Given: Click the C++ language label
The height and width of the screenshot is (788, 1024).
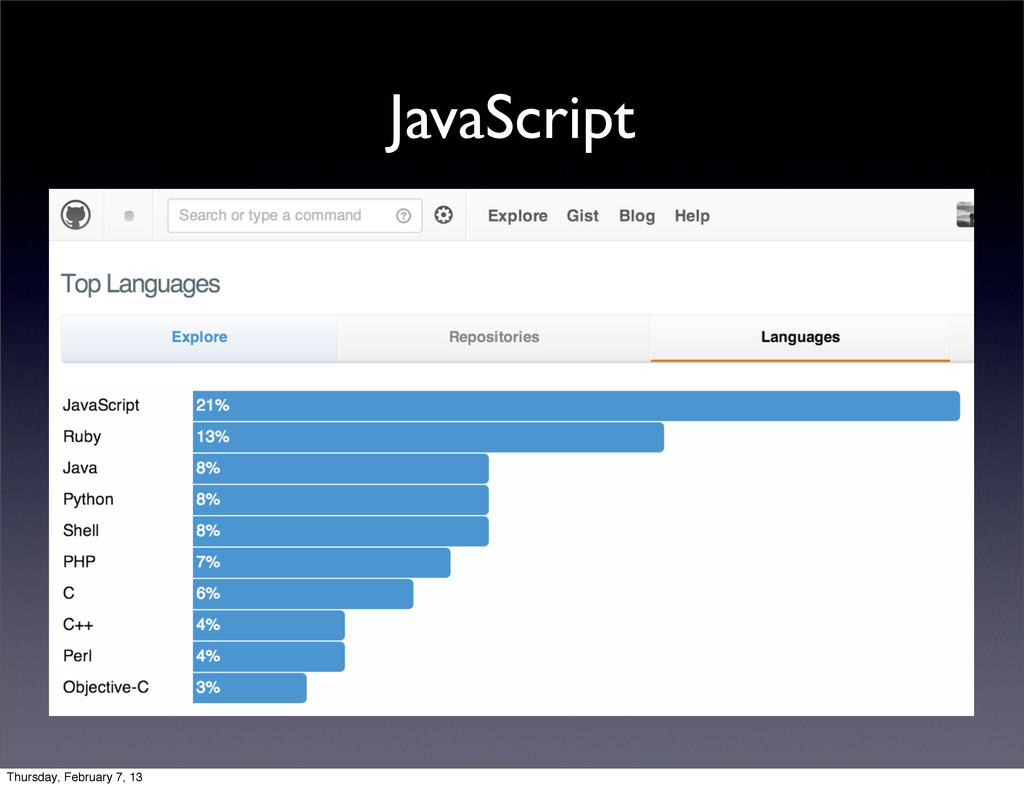Looking at the screenshot, I should [x=78, y=625].
